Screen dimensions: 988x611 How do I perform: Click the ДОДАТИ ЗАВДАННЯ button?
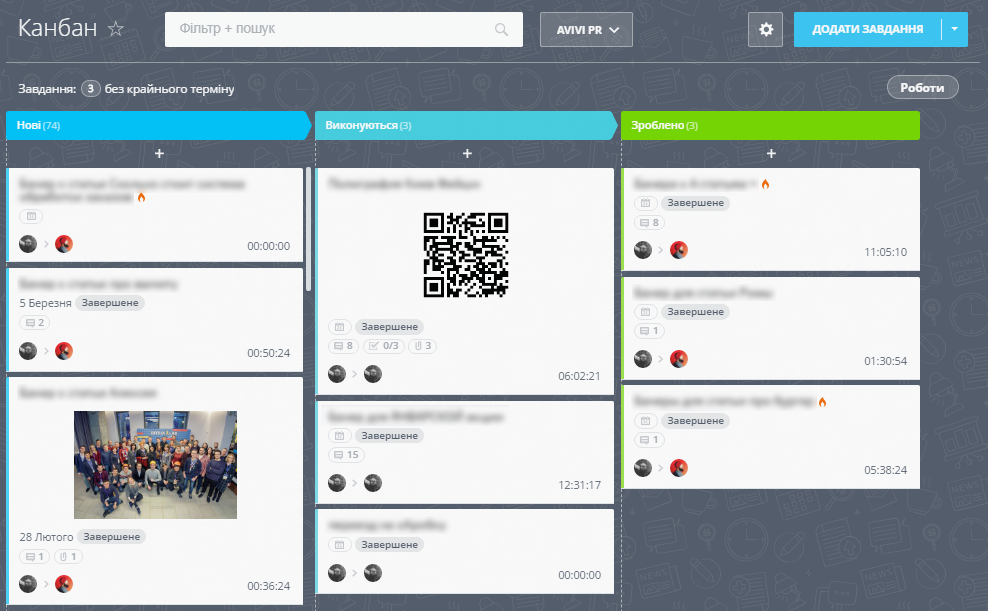pyautogui.click(x=868, y=29)
